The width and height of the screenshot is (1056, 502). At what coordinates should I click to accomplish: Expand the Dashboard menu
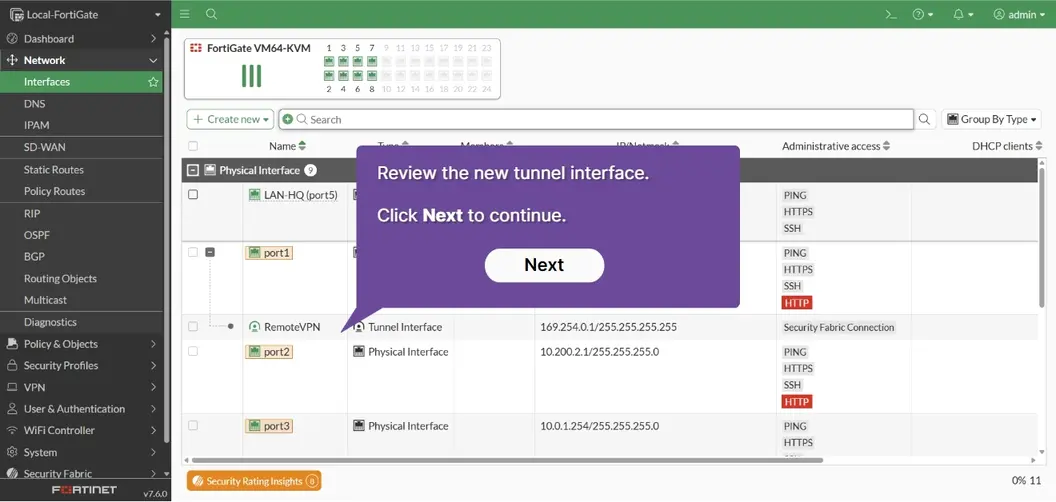click(81, 38)
